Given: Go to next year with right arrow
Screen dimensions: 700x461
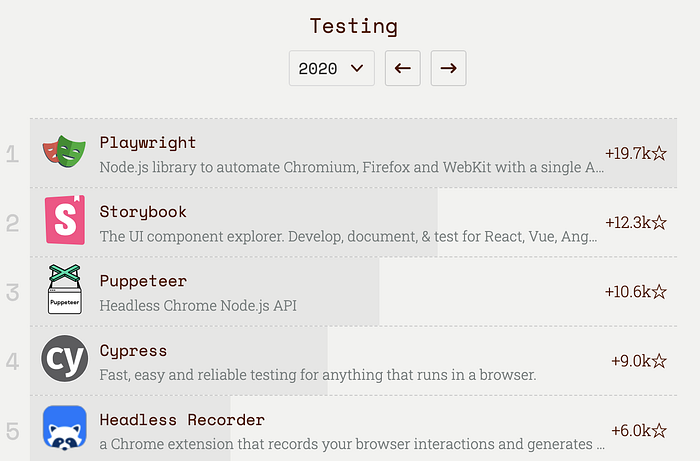Looking at the screenshot, I should coord(448,68).
